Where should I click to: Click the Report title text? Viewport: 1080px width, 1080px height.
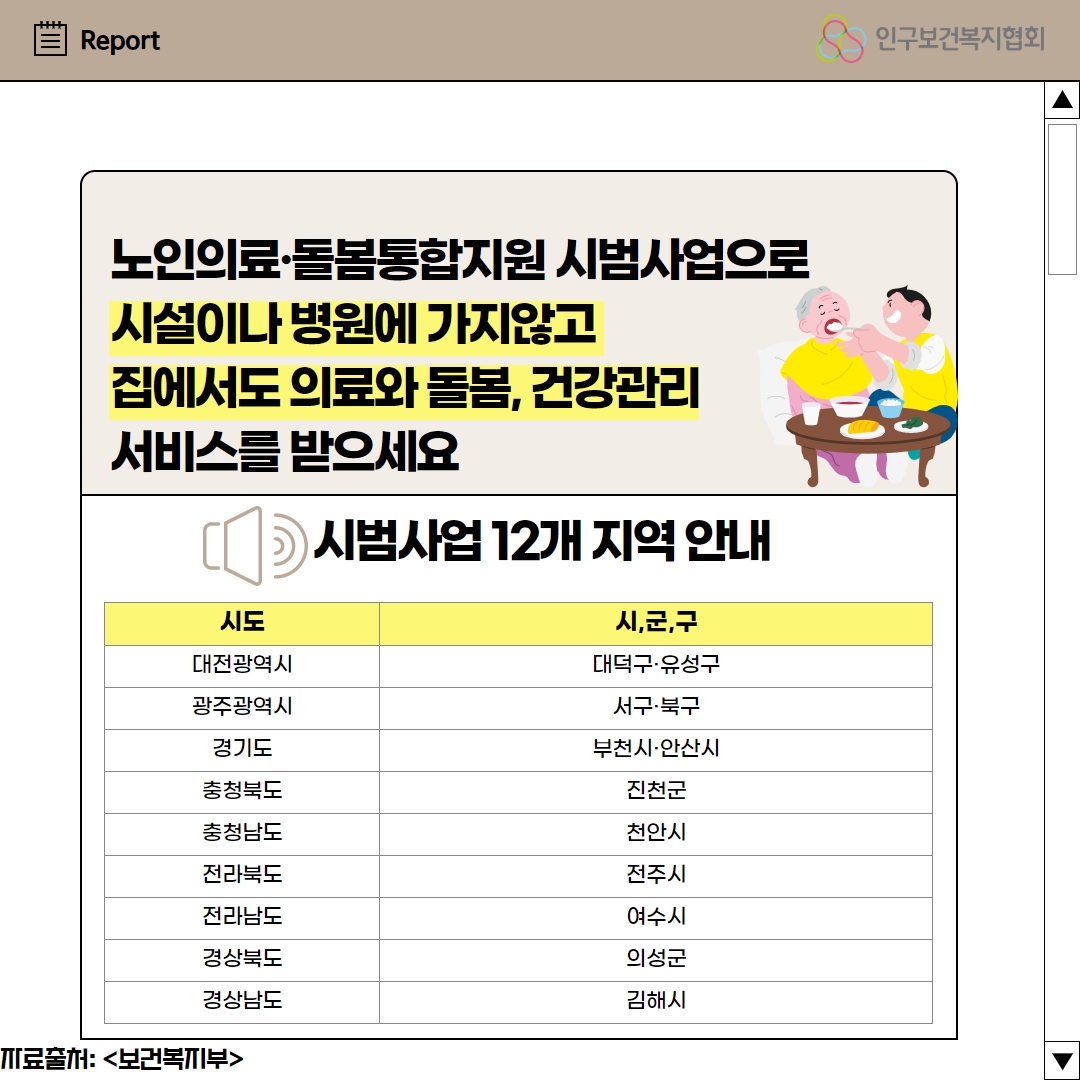120,41
